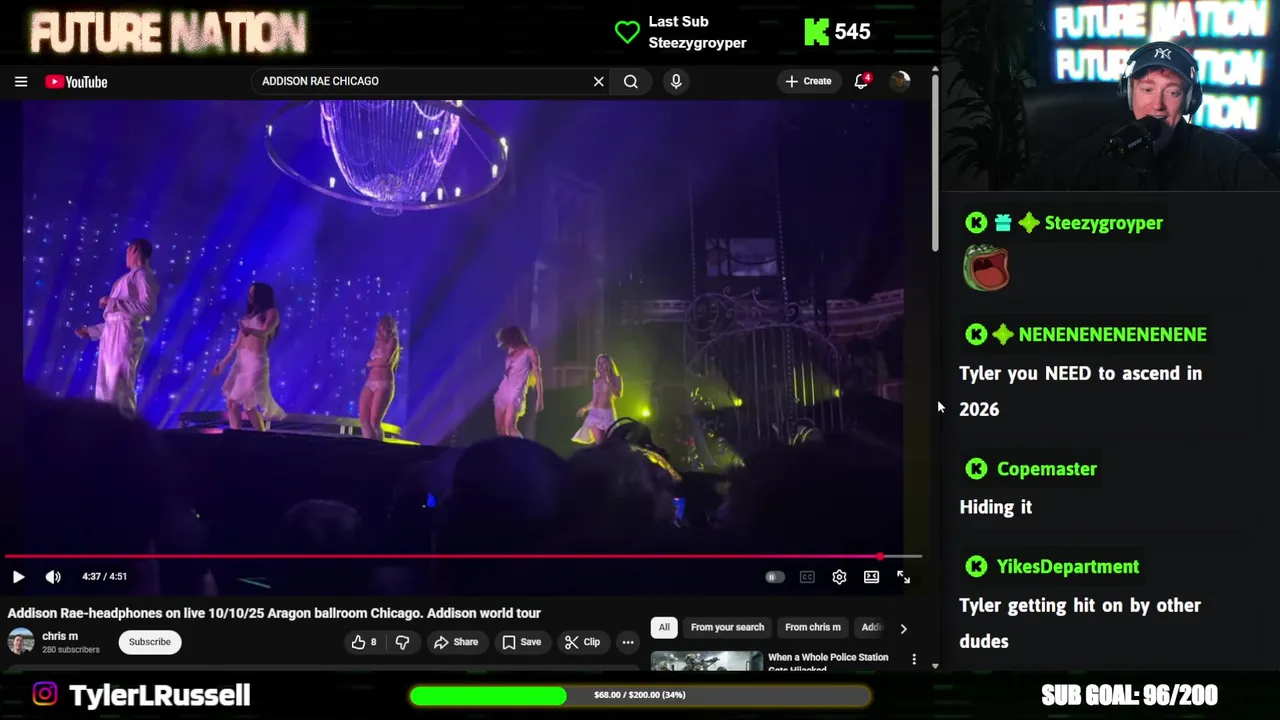Click the 280 subscribers count

71,650
